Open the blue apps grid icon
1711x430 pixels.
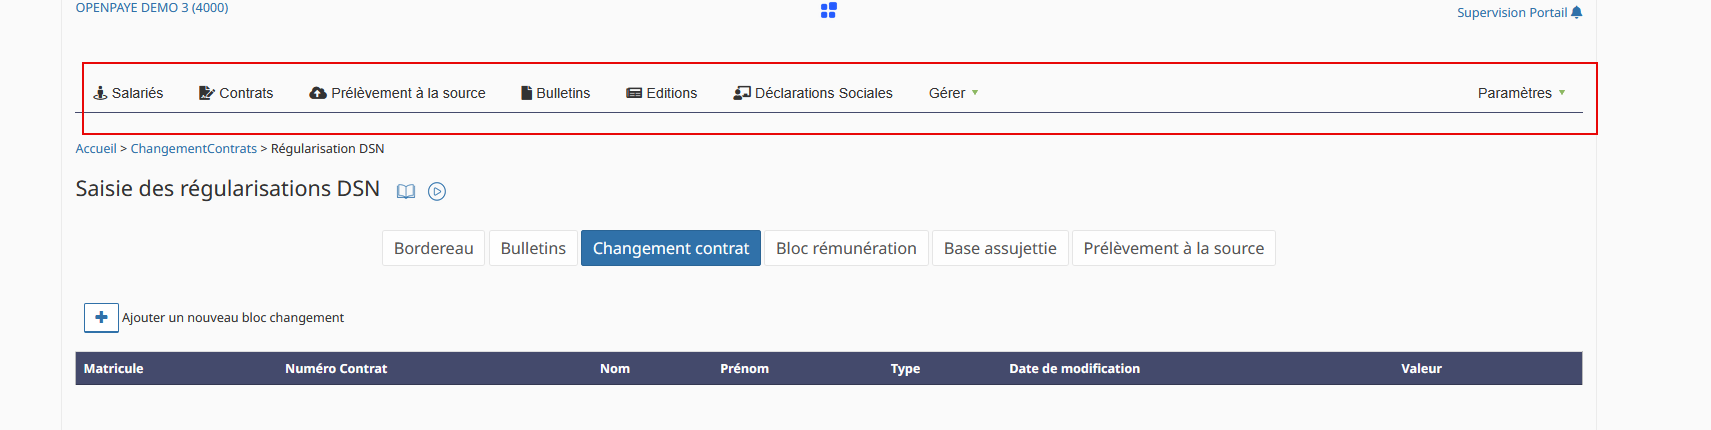(x=828, y=10)
